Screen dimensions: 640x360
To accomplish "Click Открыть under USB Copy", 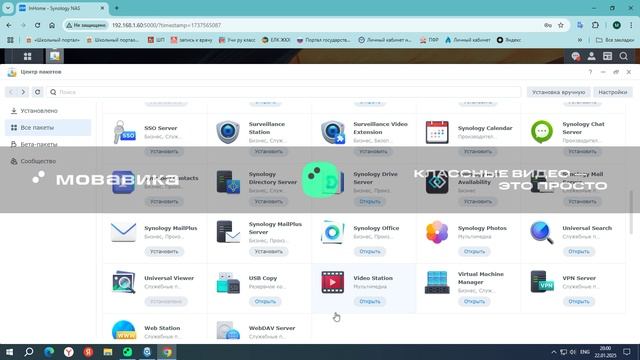I will (x=265, y=301).
